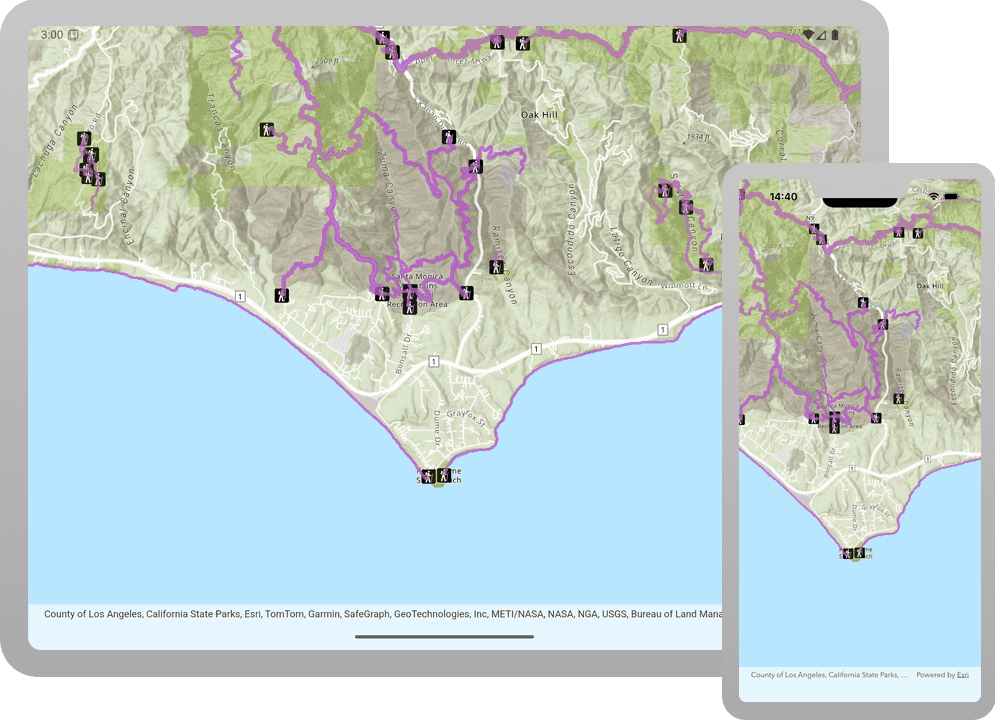Select the phone's trailhead icon beside Ramirez Canyon label

click(899, 398)
